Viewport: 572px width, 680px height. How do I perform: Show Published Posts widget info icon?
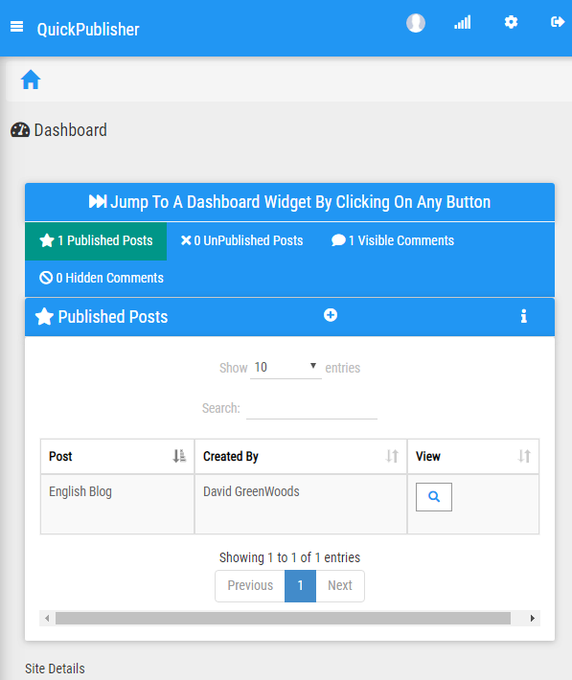click(524, 316)
